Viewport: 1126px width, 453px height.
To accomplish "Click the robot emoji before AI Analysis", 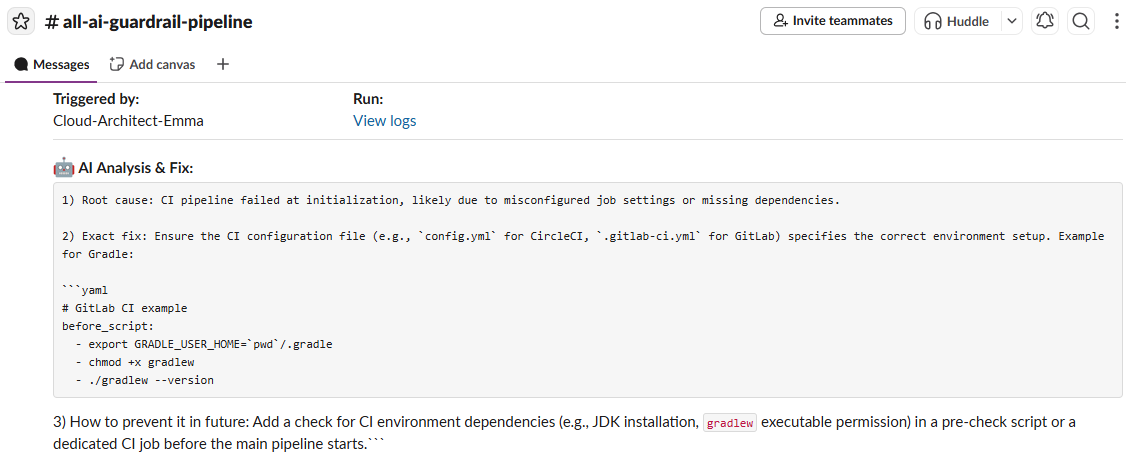I will tap(63, 166).
